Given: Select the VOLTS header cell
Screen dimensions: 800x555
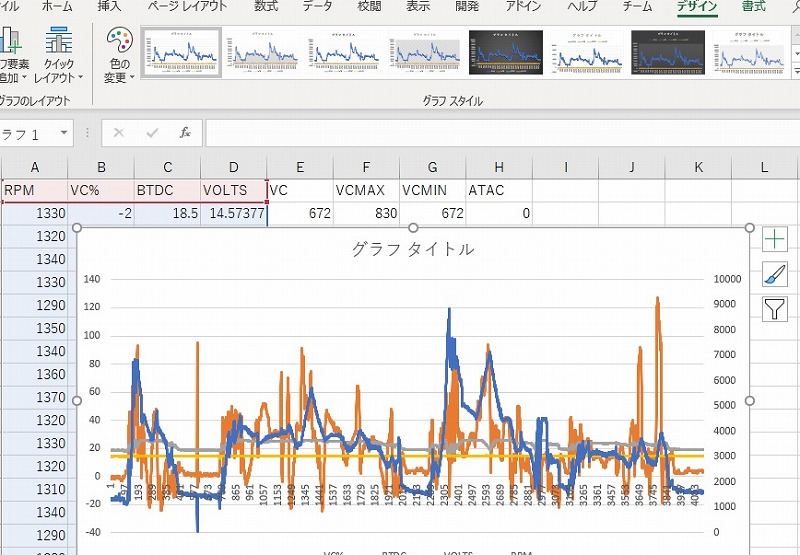Looking at the screenshot, I should (233, 189).
